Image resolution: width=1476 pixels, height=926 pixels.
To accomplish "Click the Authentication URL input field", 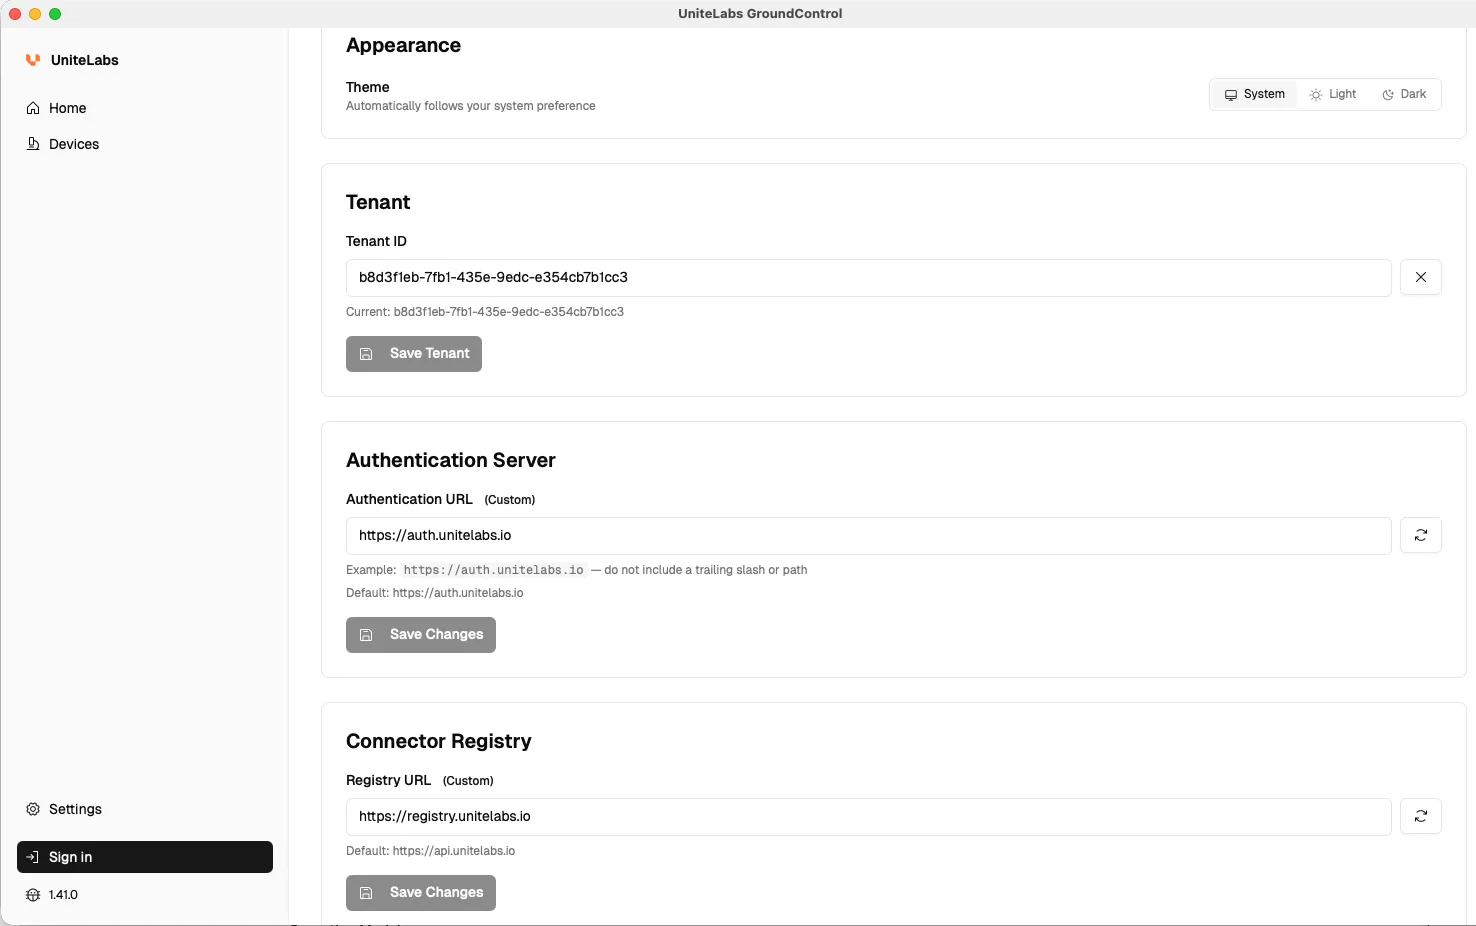I will coord(868,536).
